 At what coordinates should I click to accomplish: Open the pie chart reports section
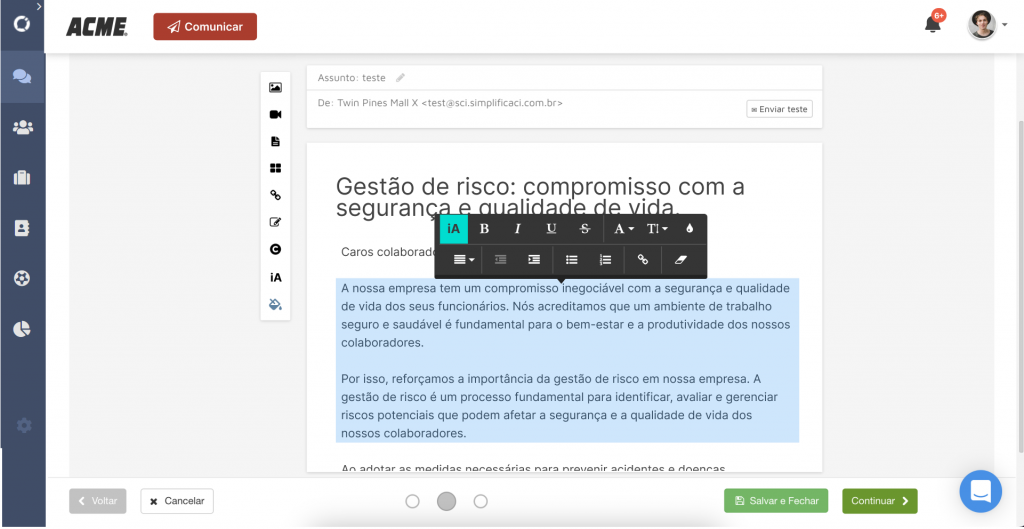coord(22,329)
